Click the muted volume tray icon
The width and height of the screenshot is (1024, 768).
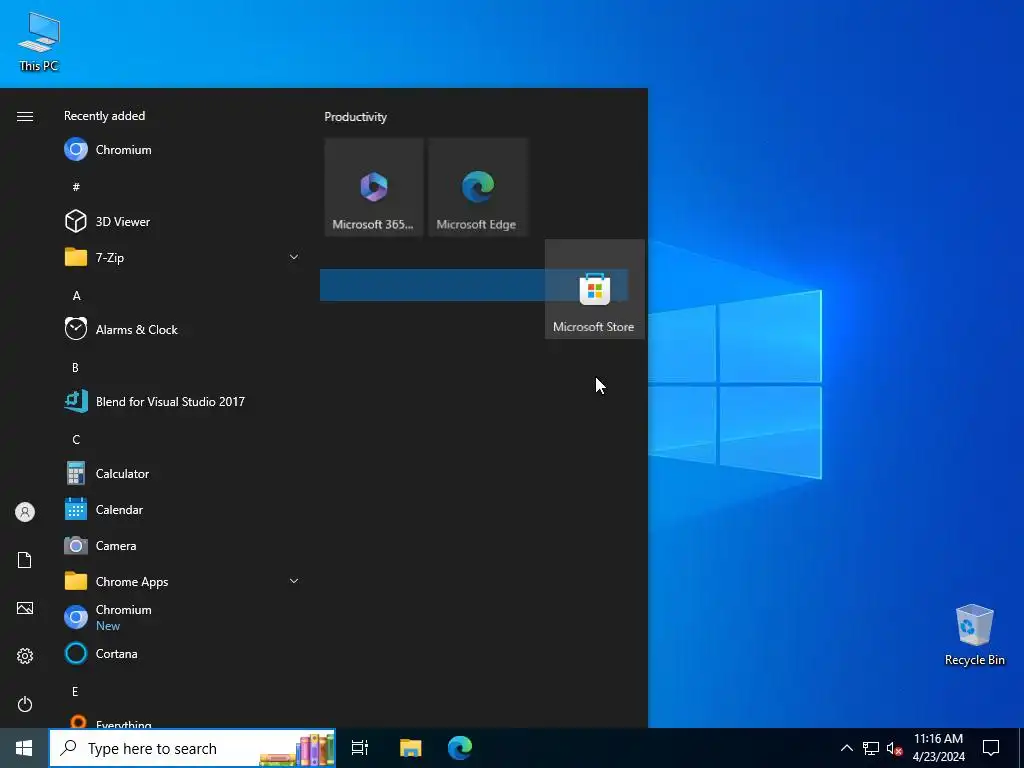(894, 748)
